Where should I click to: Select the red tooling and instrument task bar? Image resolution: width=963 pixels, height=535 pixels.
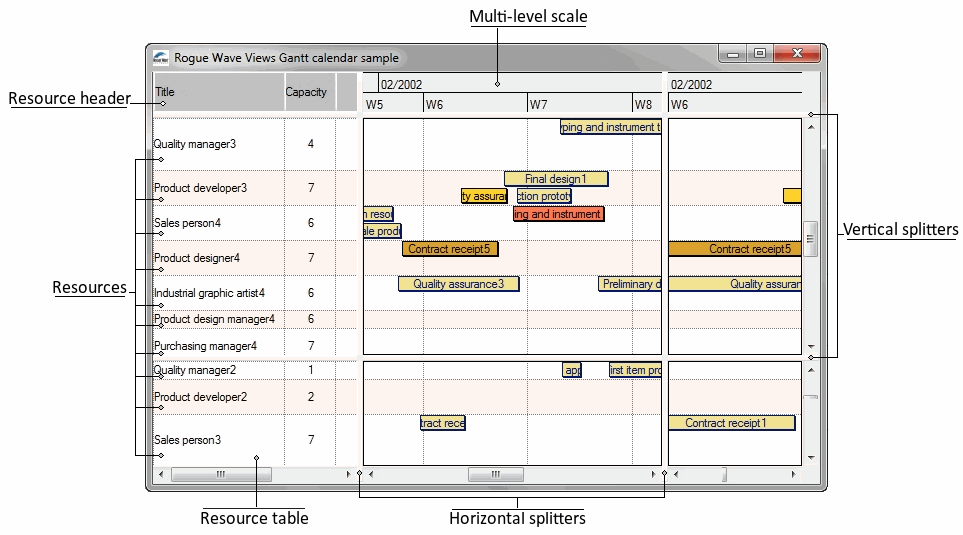coord(559,214)
